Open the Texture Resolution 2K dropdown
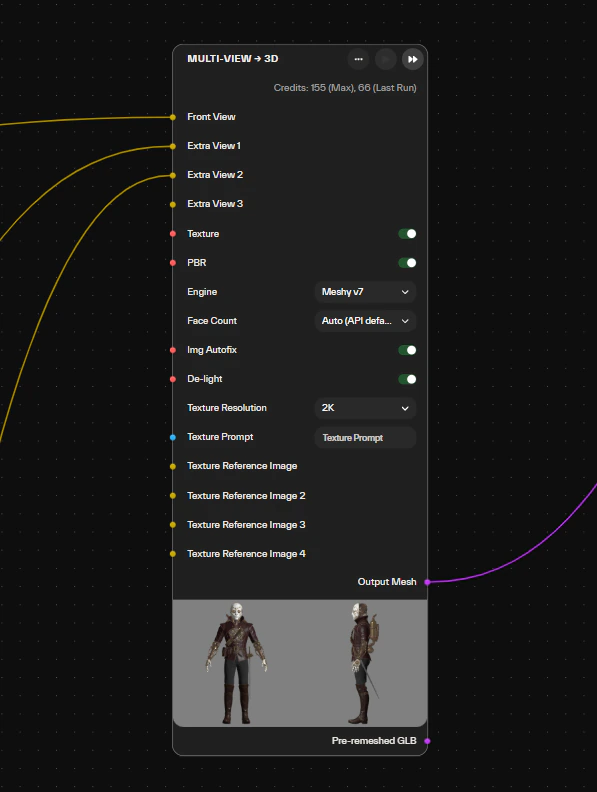Screen dimensions: 597x792 tap(365, 408)
